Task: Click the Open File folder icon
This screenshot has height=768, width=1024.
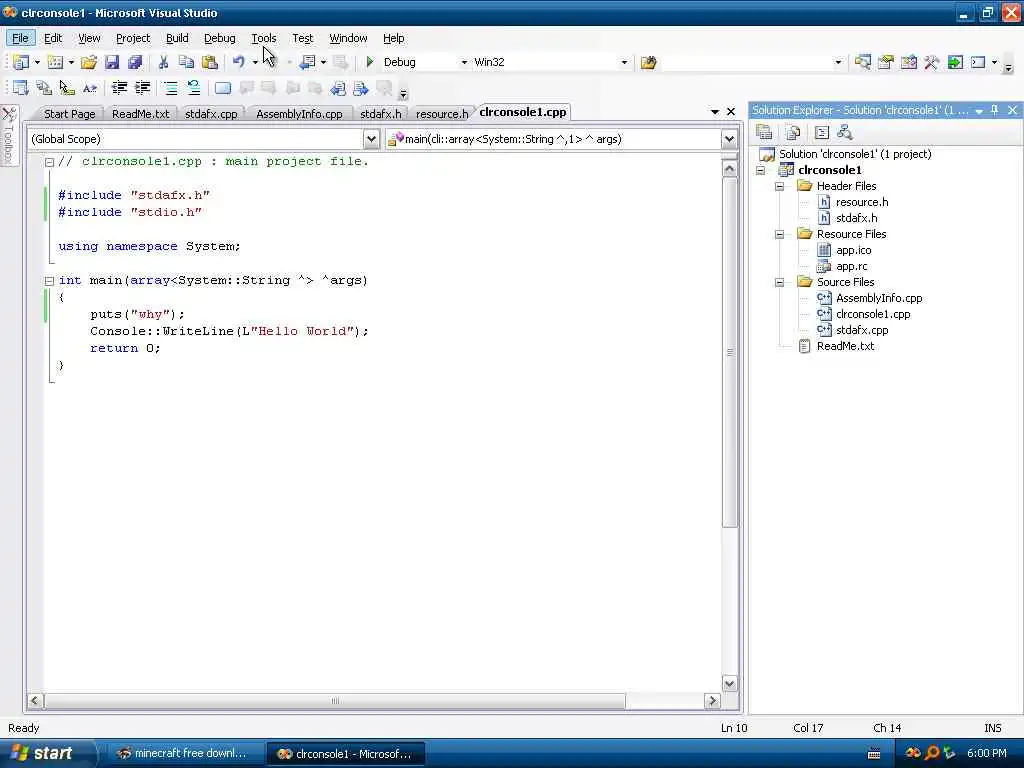Action: pyautogui.click(x=89, y=62)
